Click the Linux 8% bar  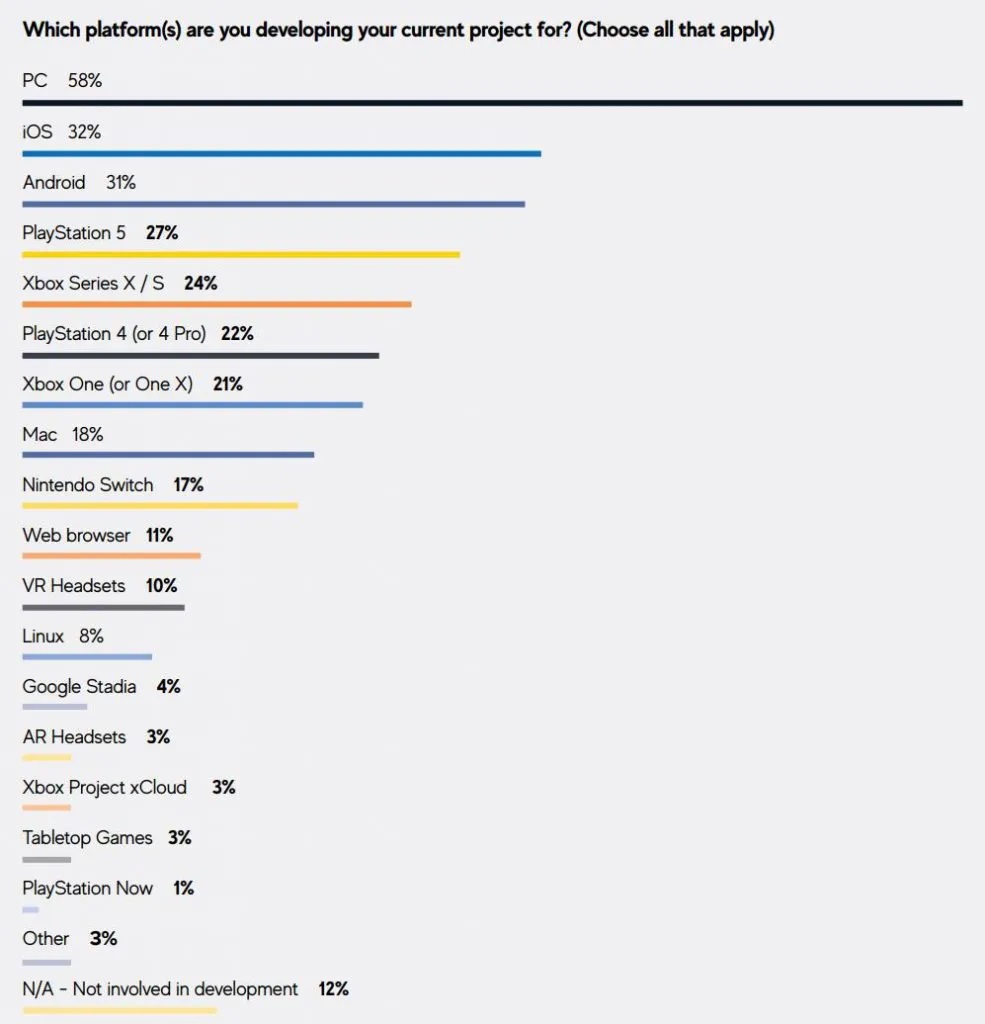[87, 657]
